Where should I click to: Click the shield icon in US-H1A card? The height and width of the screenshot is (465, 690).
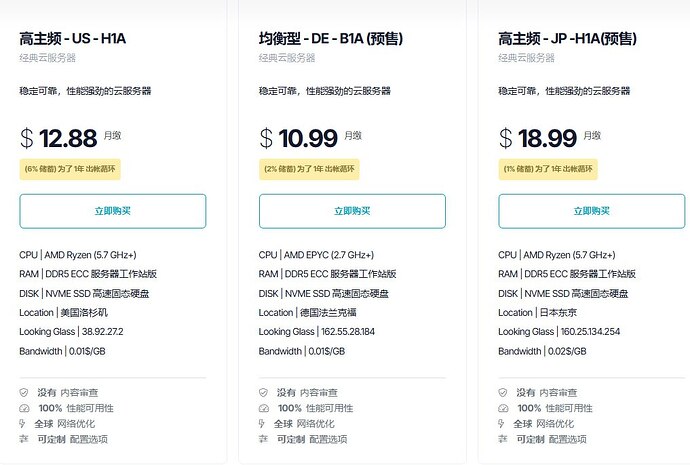24,392
